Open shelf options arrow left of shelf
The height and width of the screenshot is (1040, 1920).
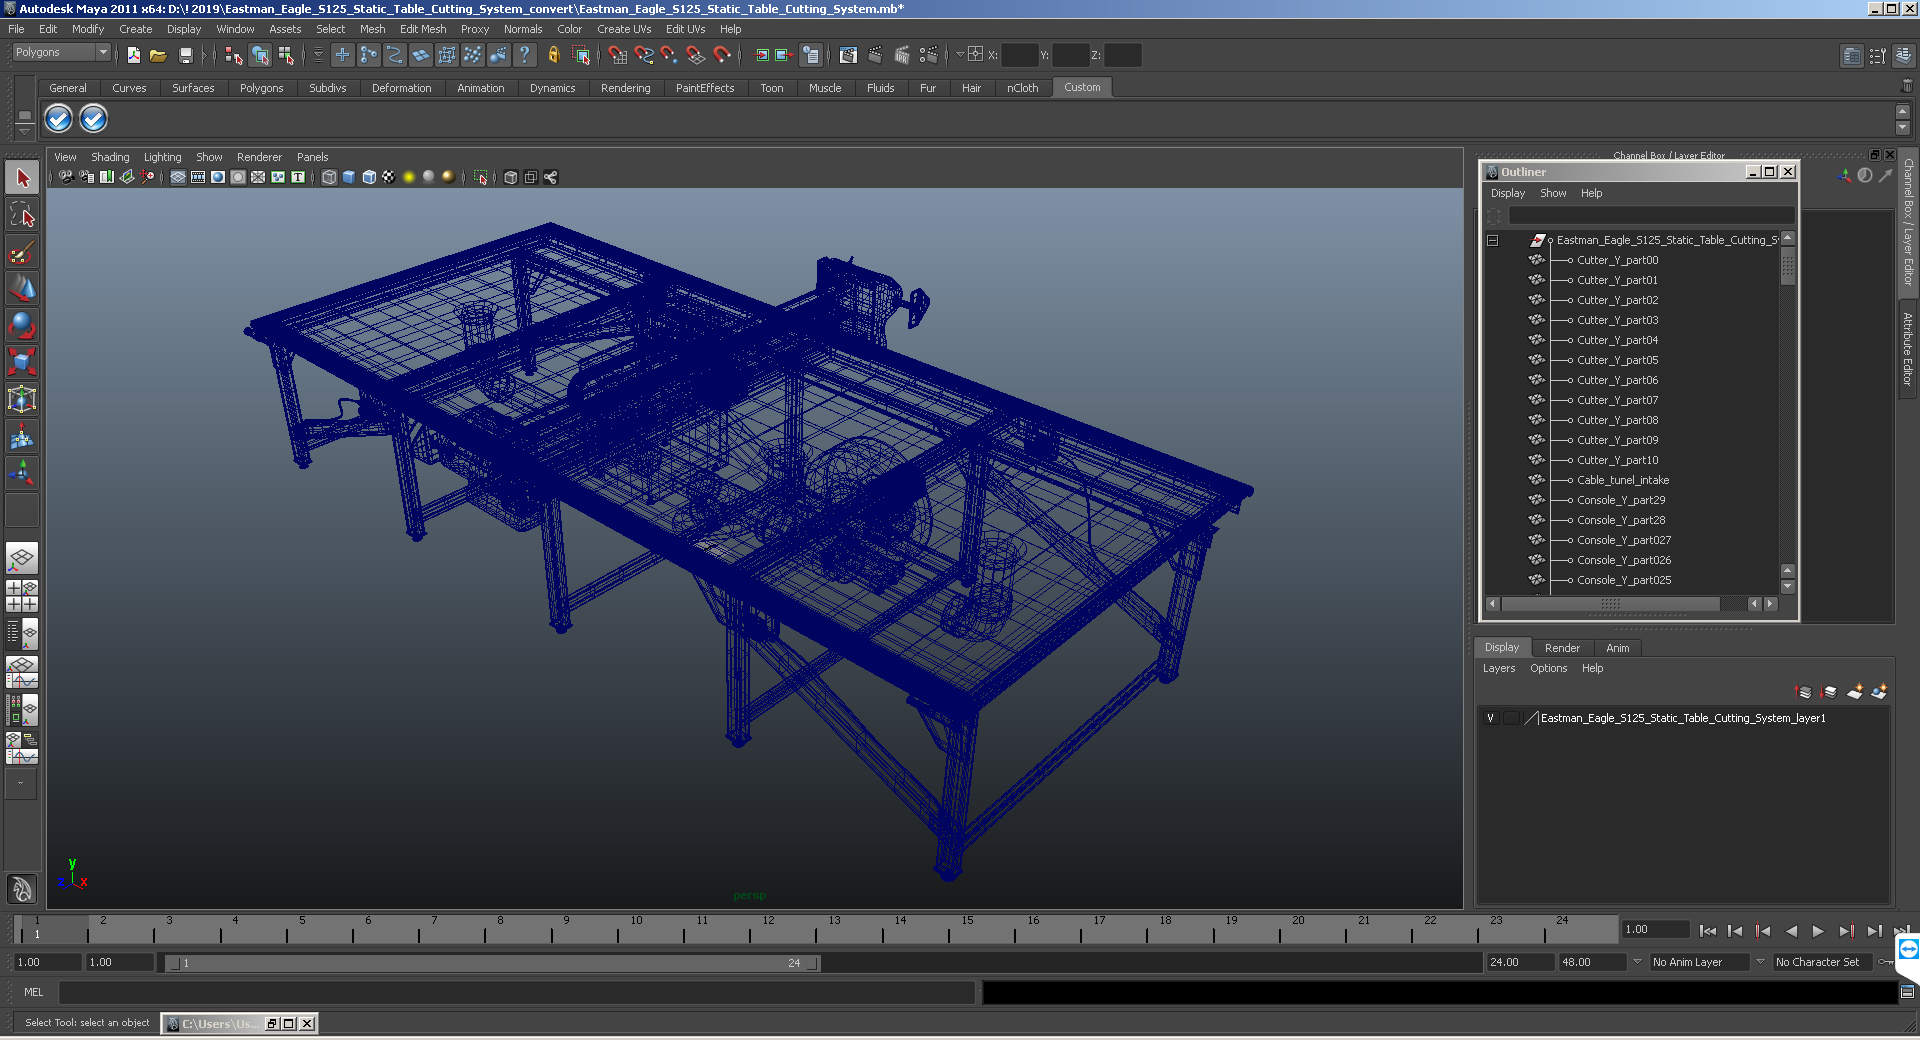(25, 134)
